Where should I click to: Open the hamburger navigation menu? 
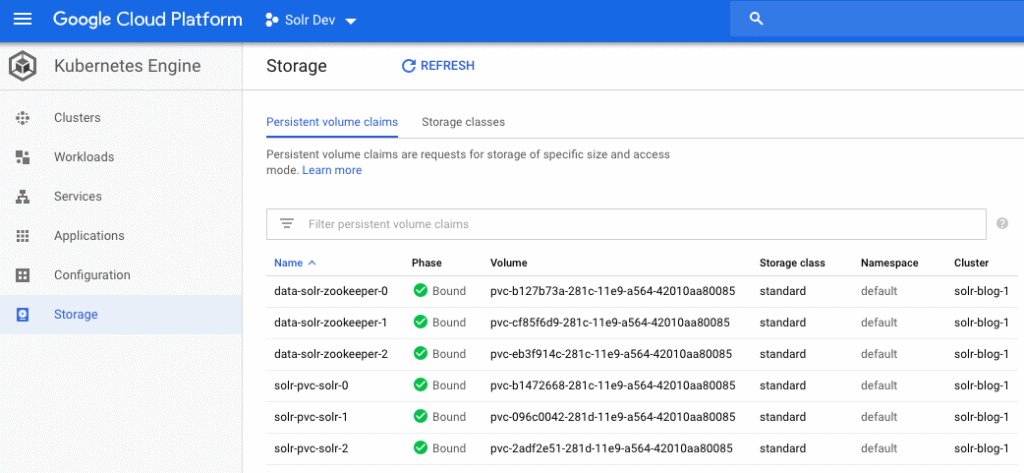[x=23, y=19]
